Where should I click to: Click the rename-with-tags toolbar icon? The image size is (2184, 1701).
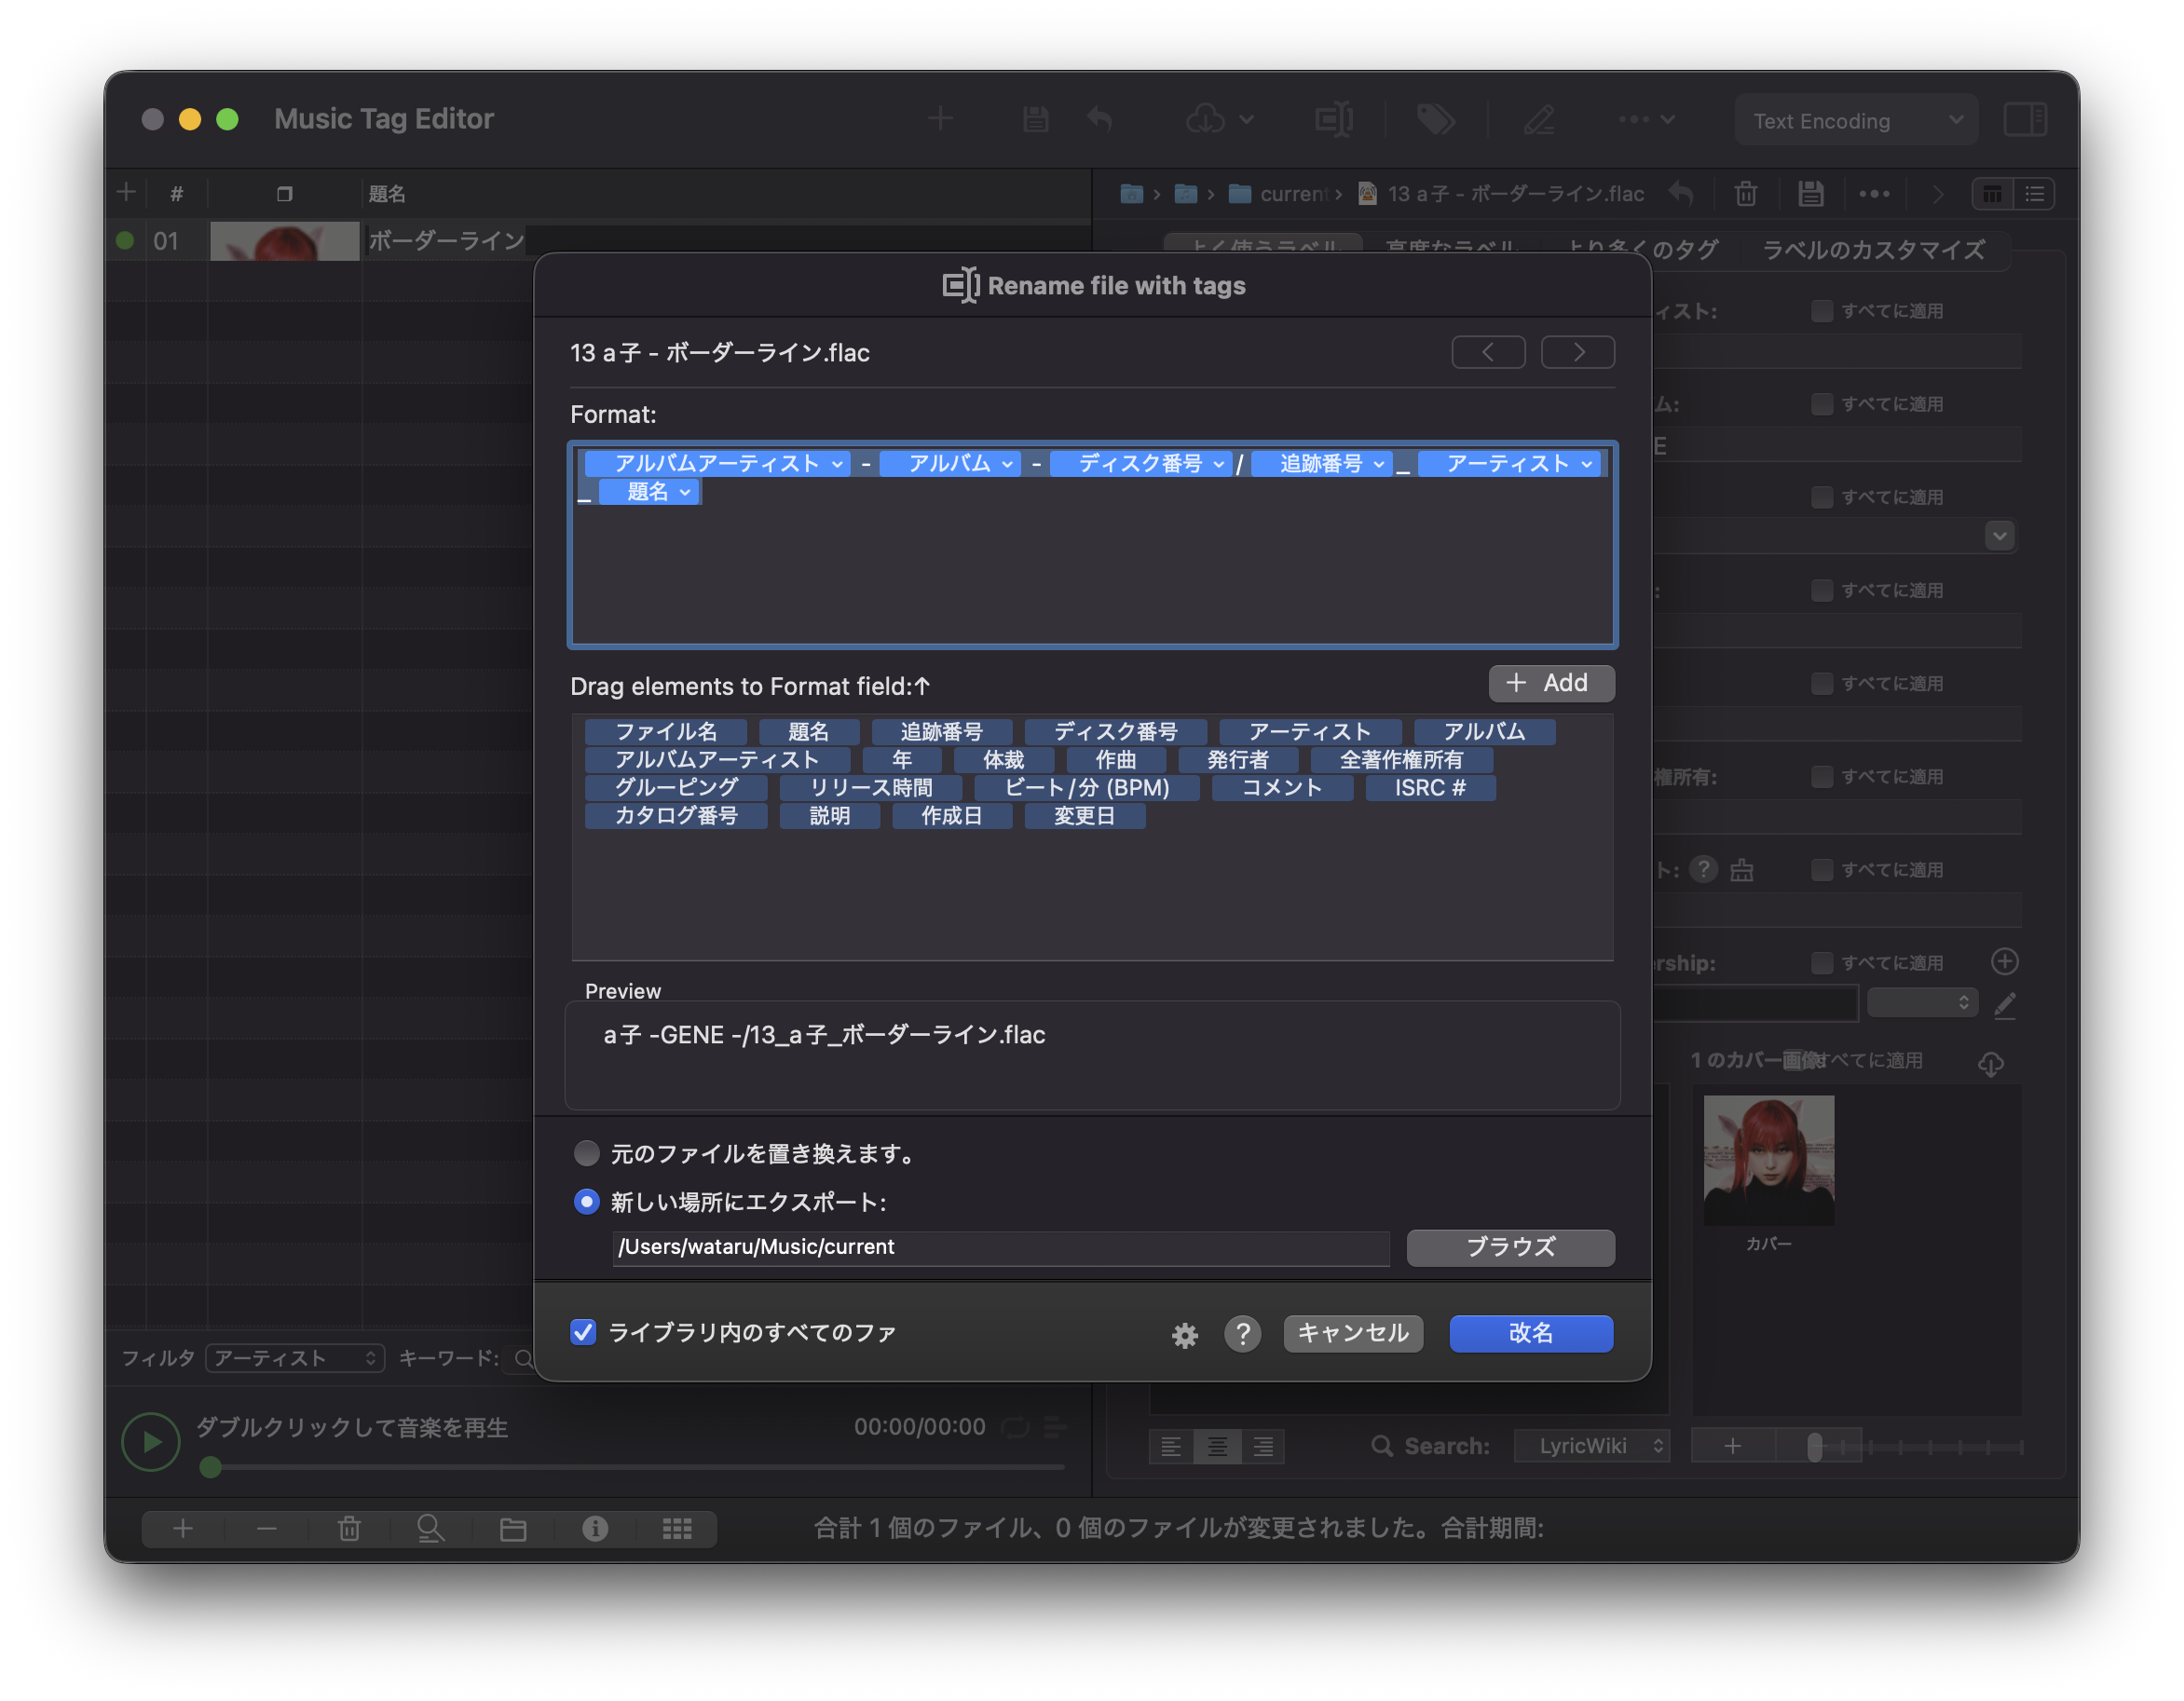click(1333, 120)
